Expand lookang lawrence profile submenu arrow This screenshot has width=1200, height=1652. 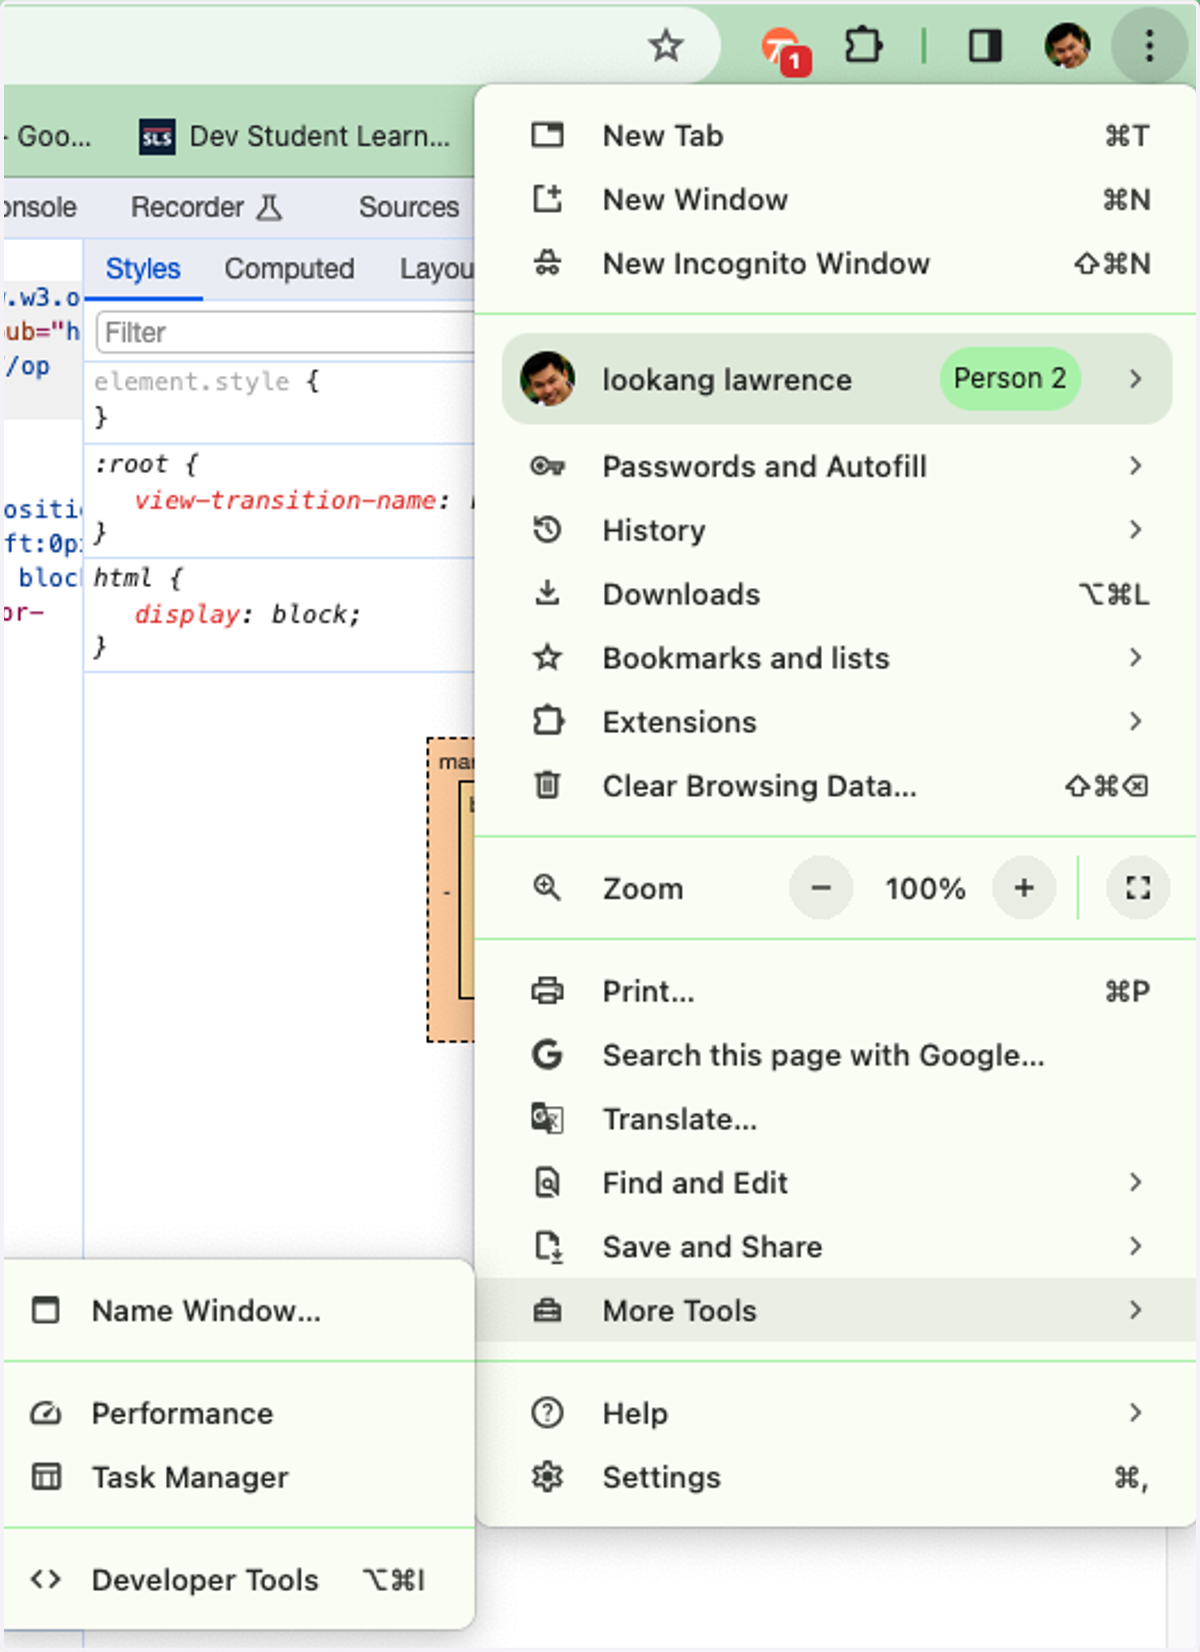[1135, 379]
